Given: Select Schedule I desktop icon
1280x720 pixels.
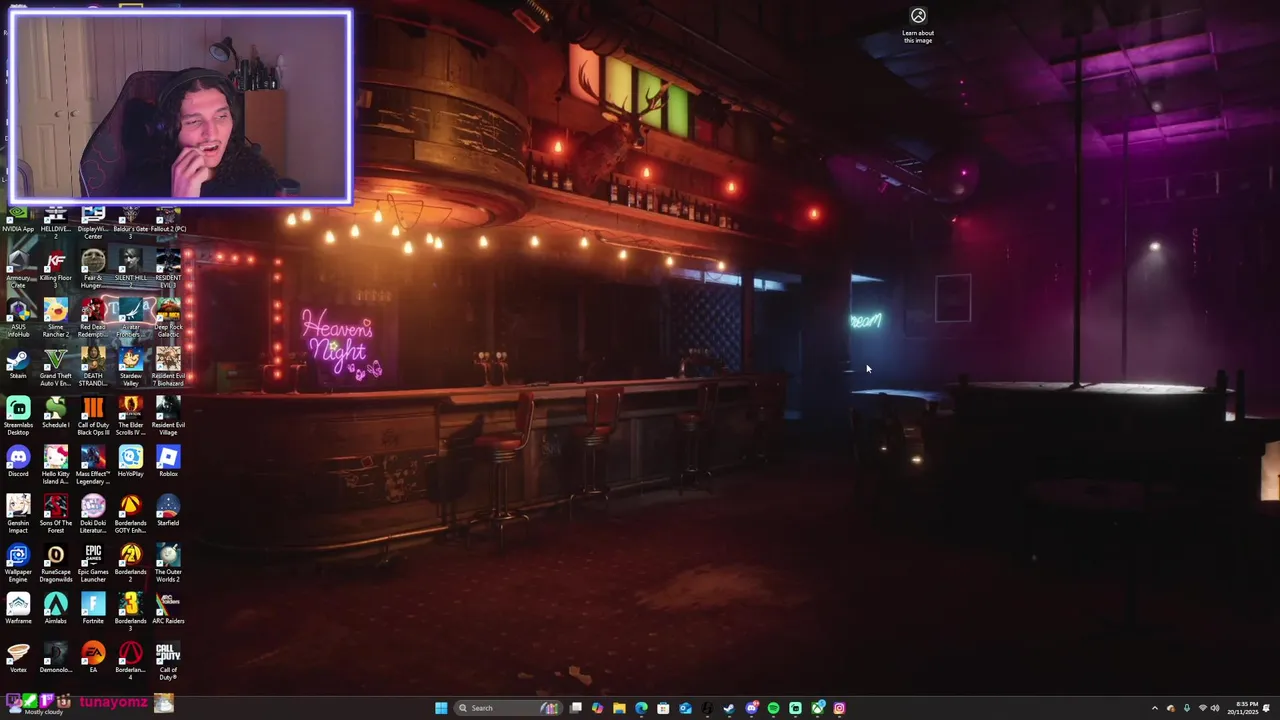Looking at the screenshot, I should pos(55,413).
